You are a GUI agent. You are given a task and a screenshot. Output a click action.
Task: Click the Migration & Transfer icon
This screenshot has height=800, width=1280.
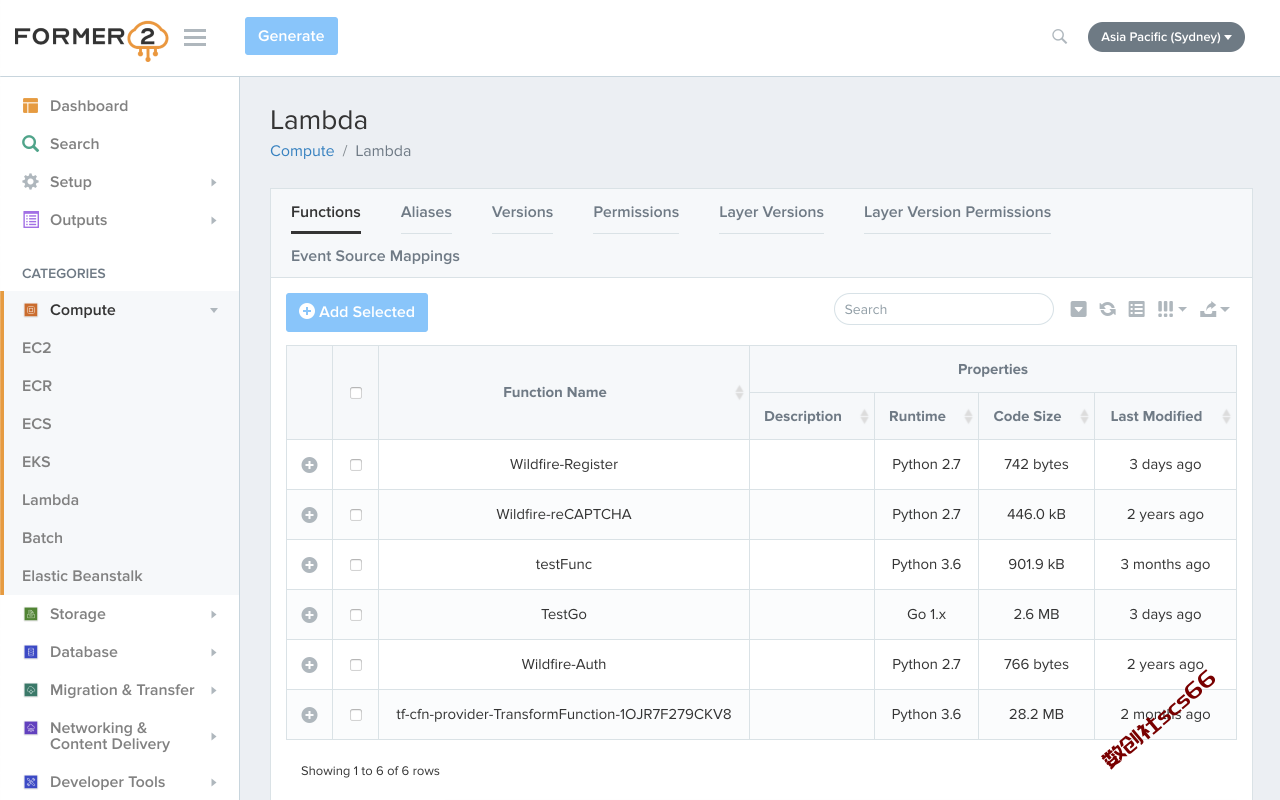(x=31, y=690)
